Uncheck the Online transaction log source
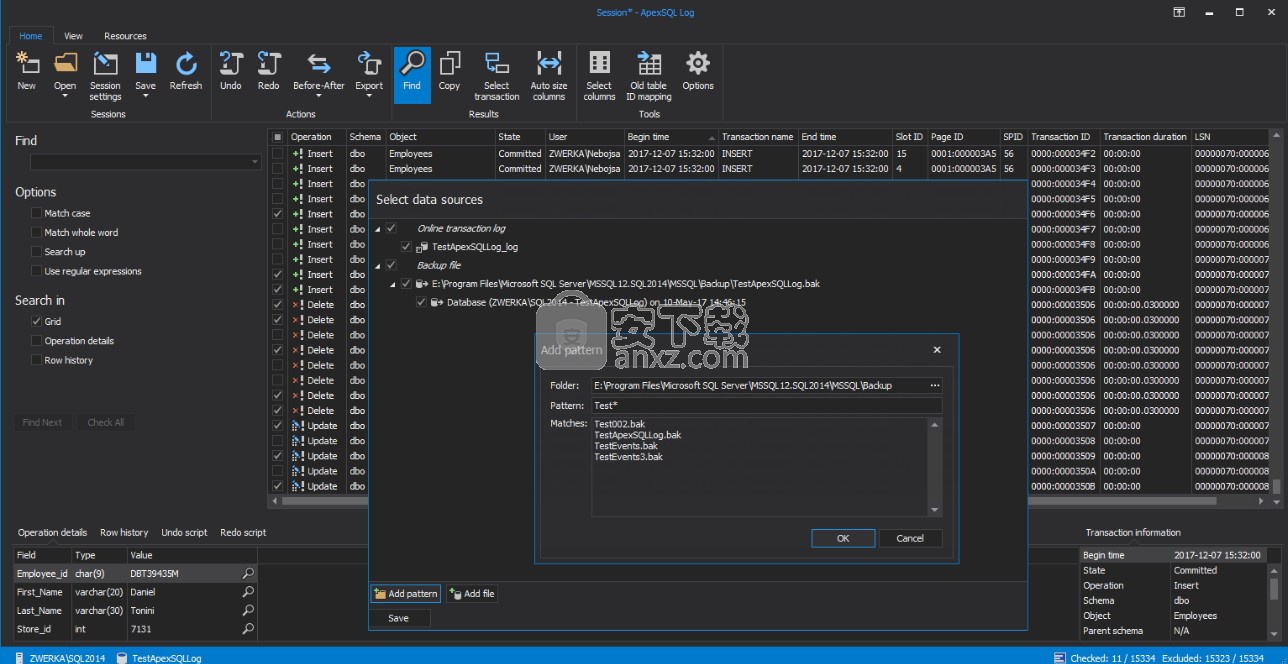The height and width of the screenshot is (664, 1288). [391, 229]
